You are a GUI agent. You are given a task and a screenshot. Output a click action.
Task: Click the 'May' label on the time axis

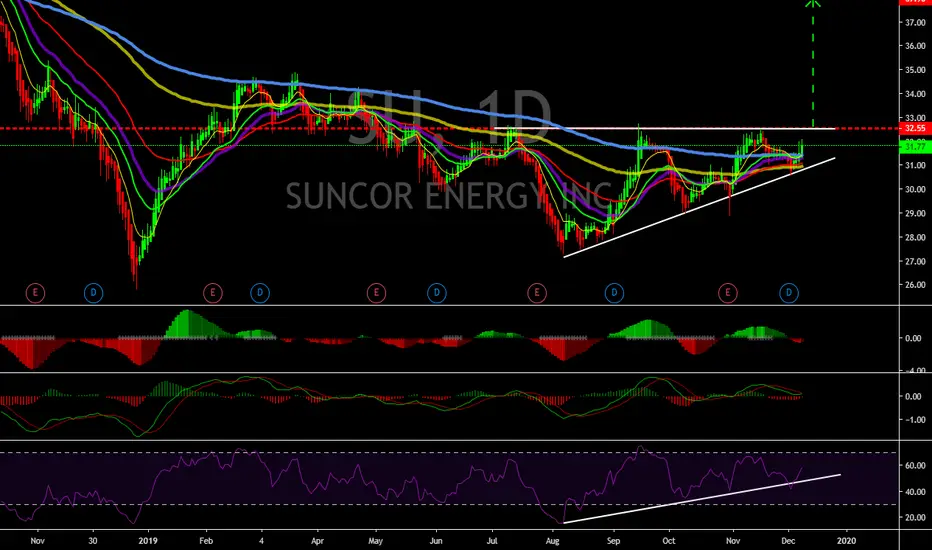[x=375, y=540]
